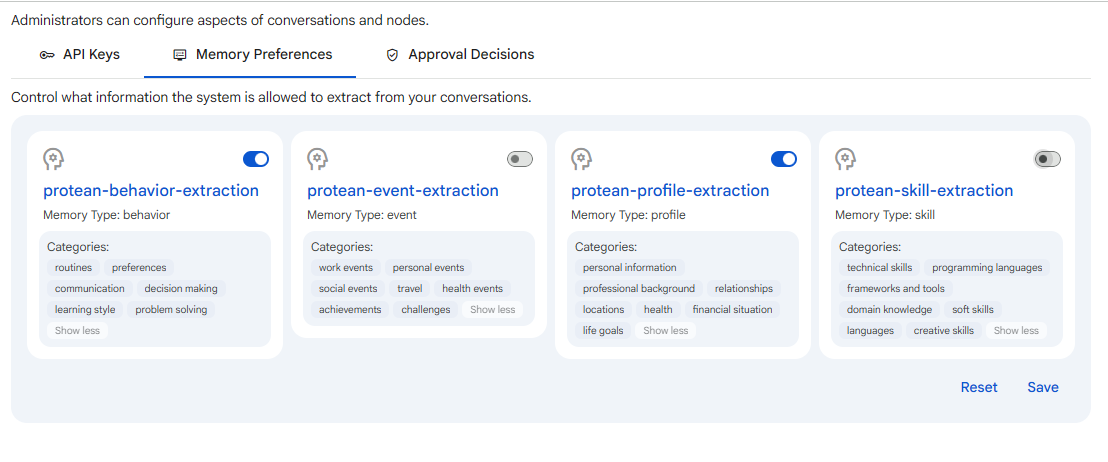Click the health chip in profile card
Image resolution: width=1108 pixels, height=462 pixels.
click(x=658, y=309)
